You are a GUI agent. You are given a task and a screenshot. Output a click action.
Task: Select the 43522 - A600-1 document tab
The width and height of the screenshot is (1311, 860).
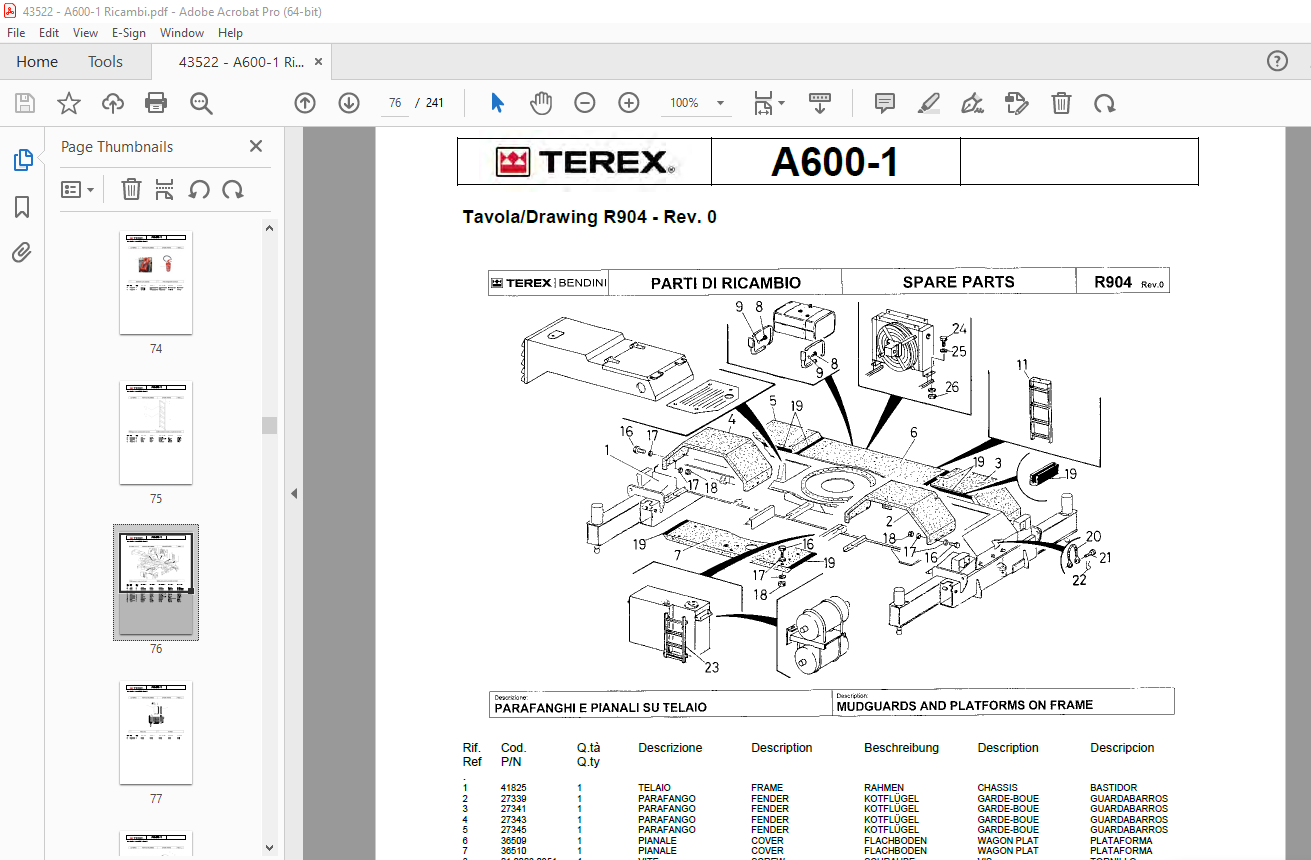click(x=241, y=61)
